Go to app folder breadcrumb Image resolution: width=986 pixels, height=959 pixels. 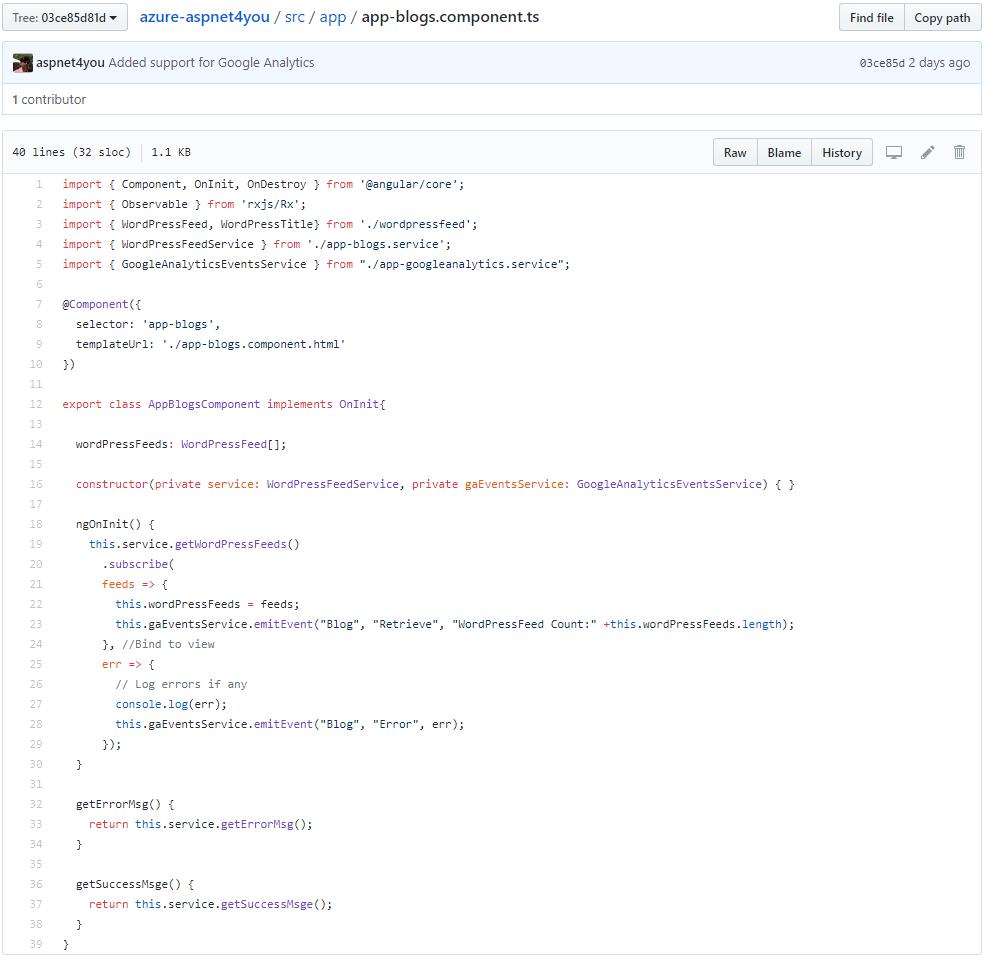click(x=333, y=17)
